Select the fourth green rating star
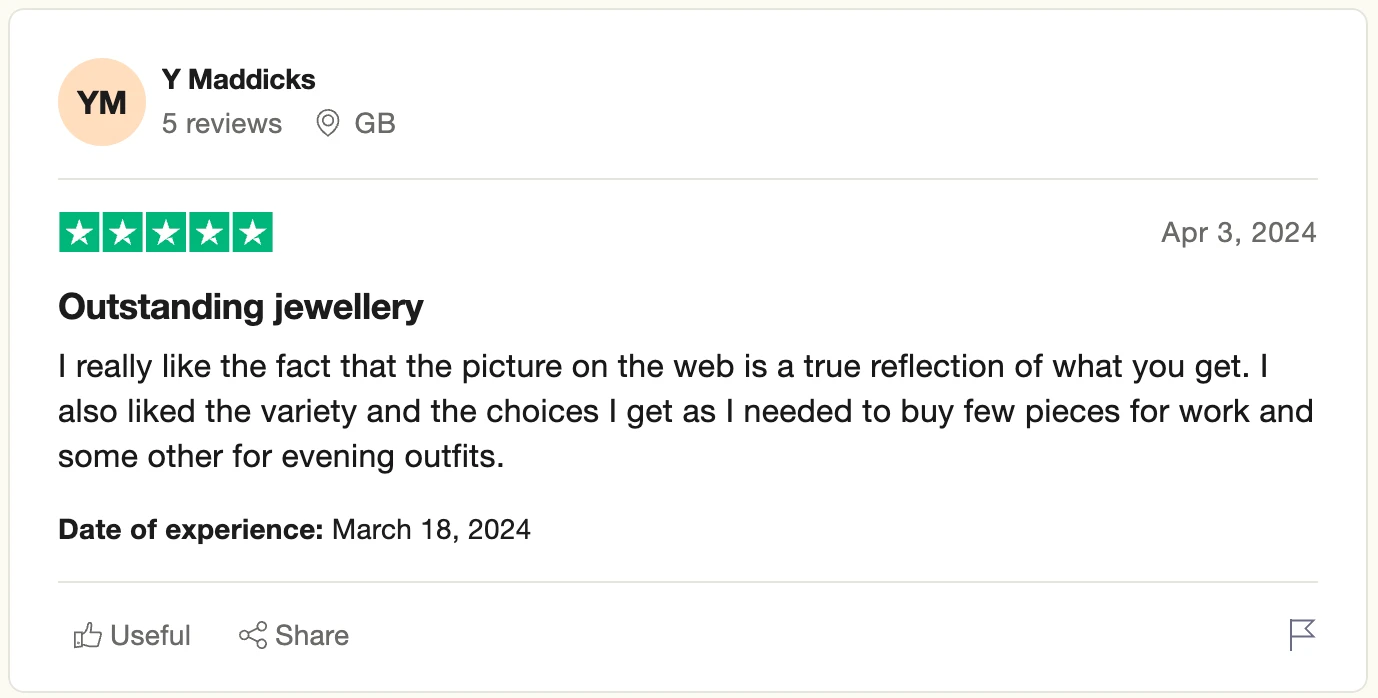This screenshot has height=698, width=1378. [x=209, y=233]
